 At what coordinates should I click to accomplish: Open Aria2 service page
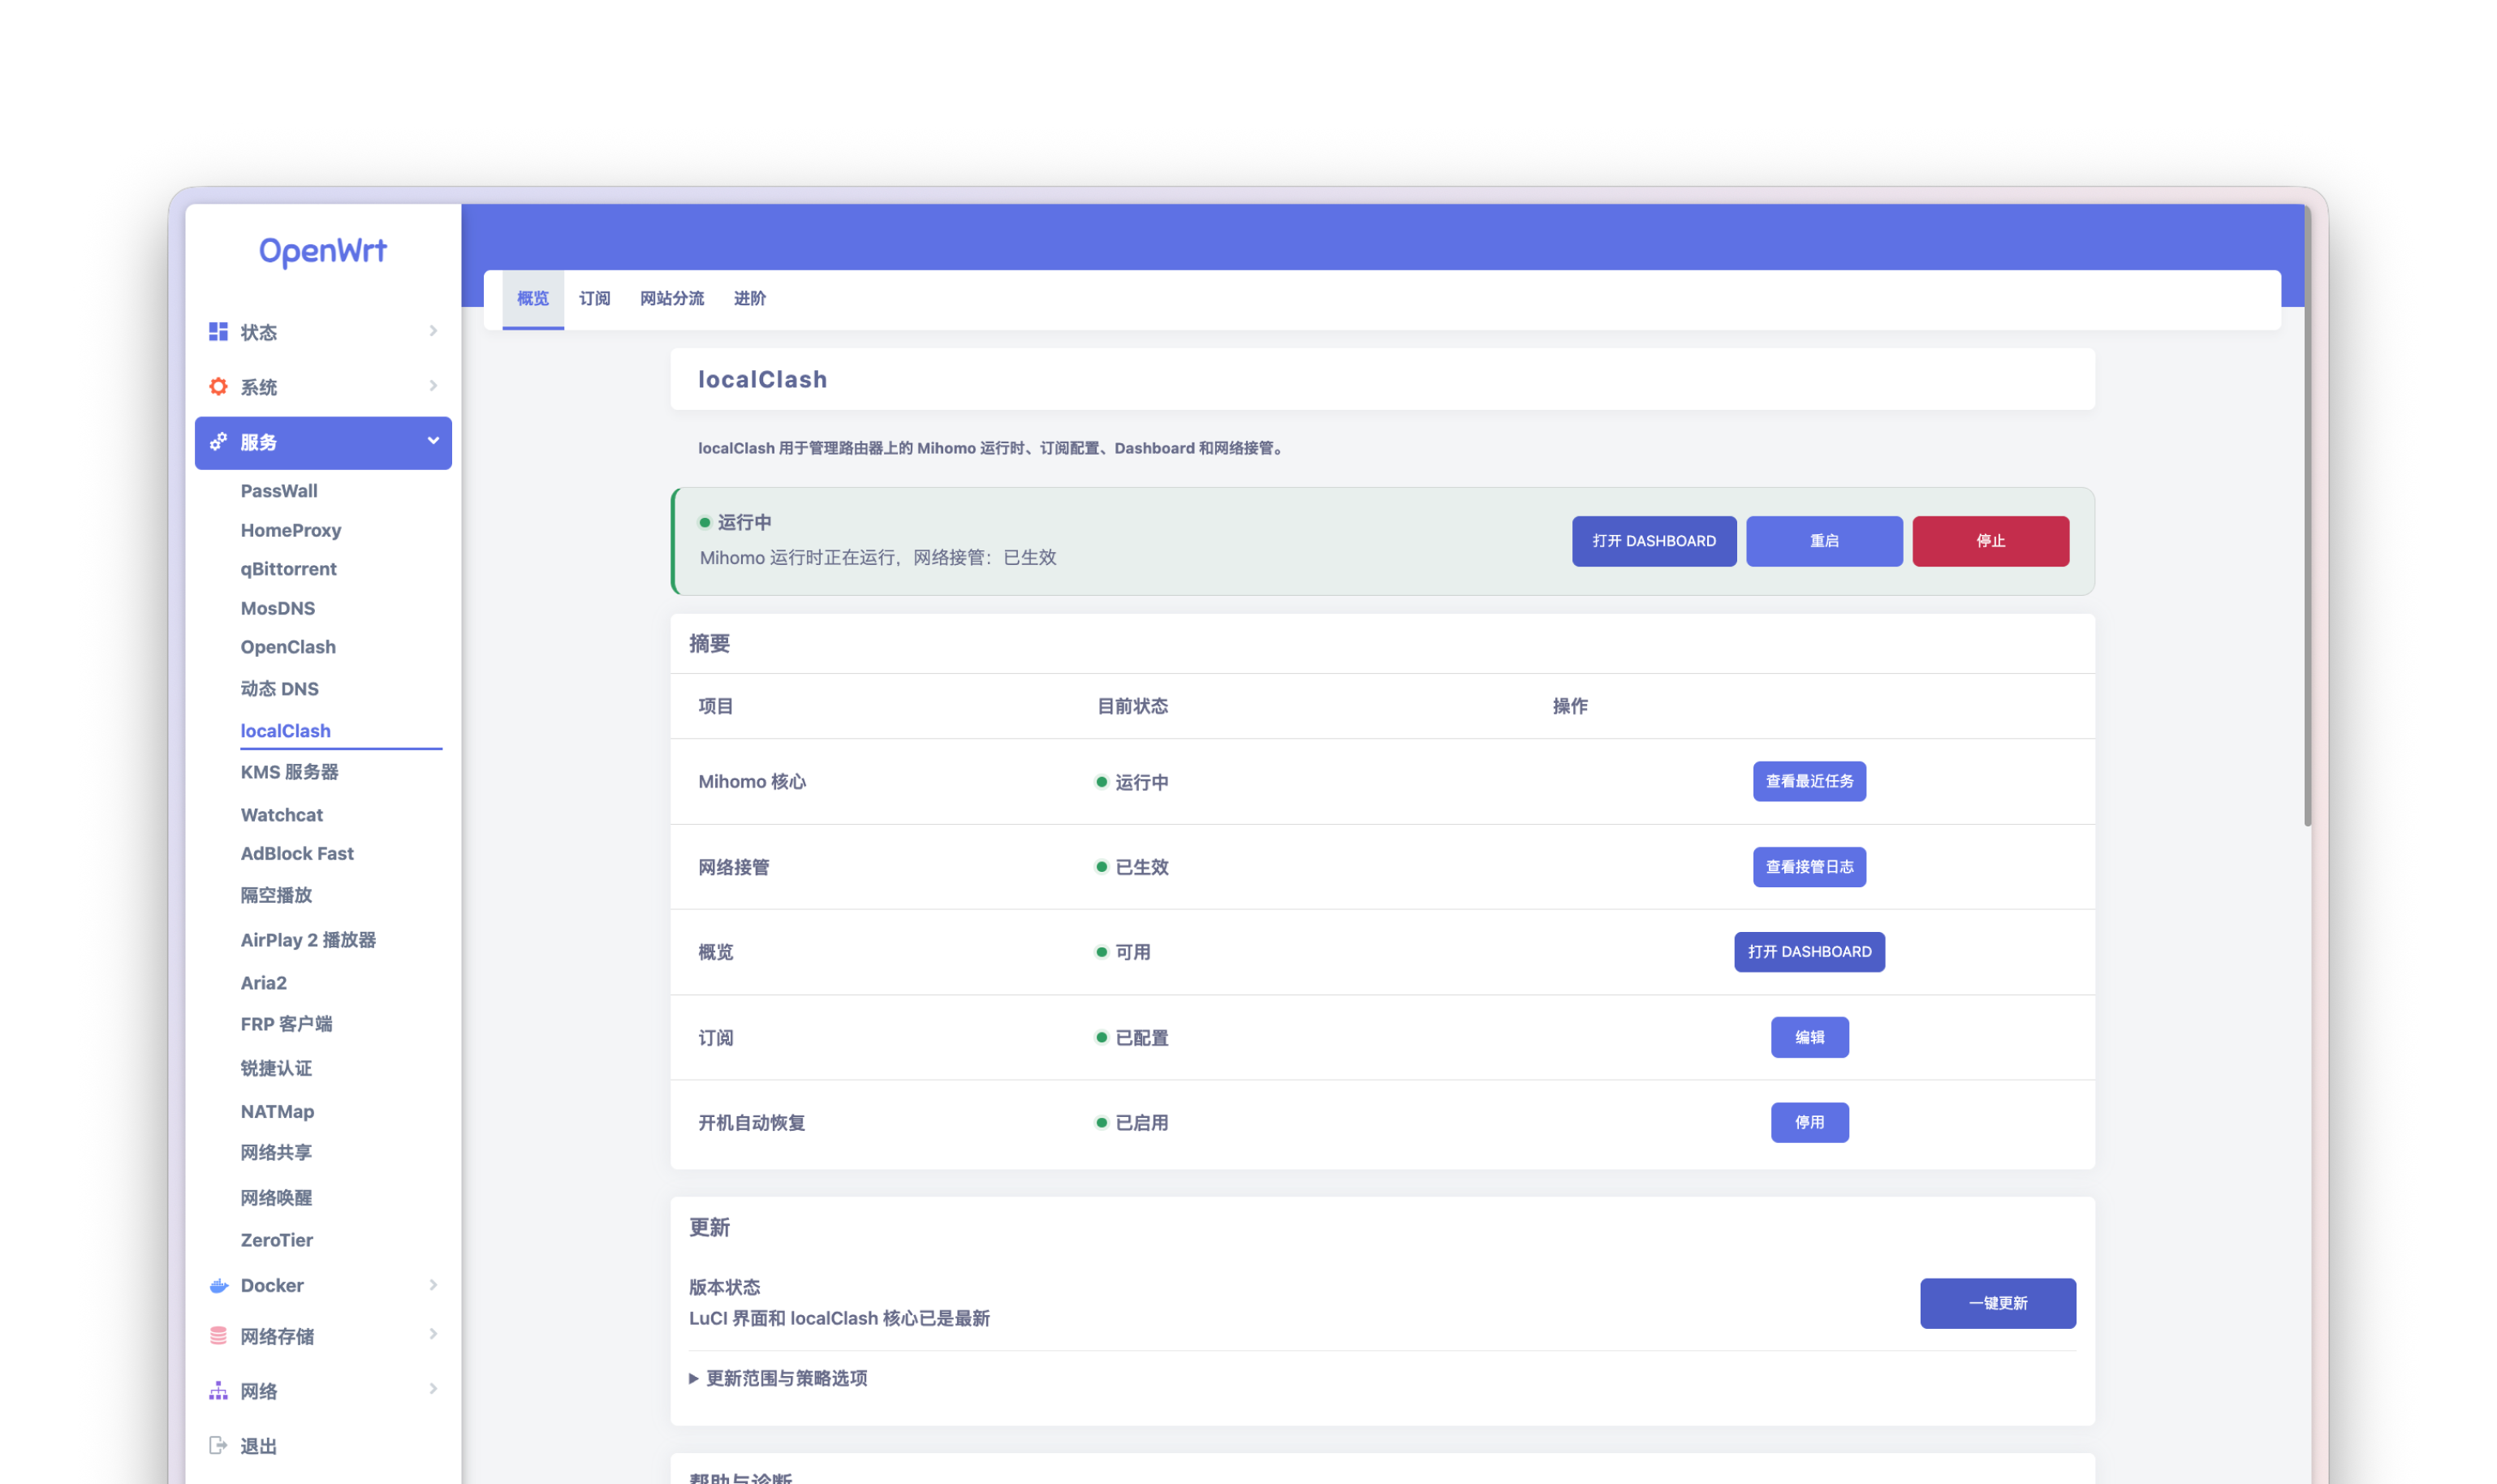click(x=264, y=983)
